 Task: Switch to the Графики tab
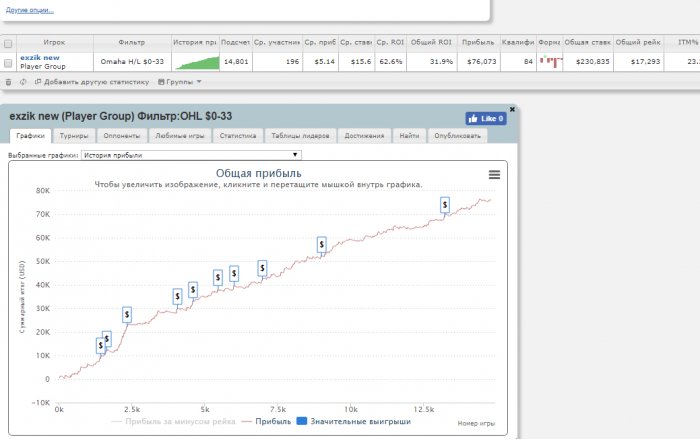pos(30,136)
